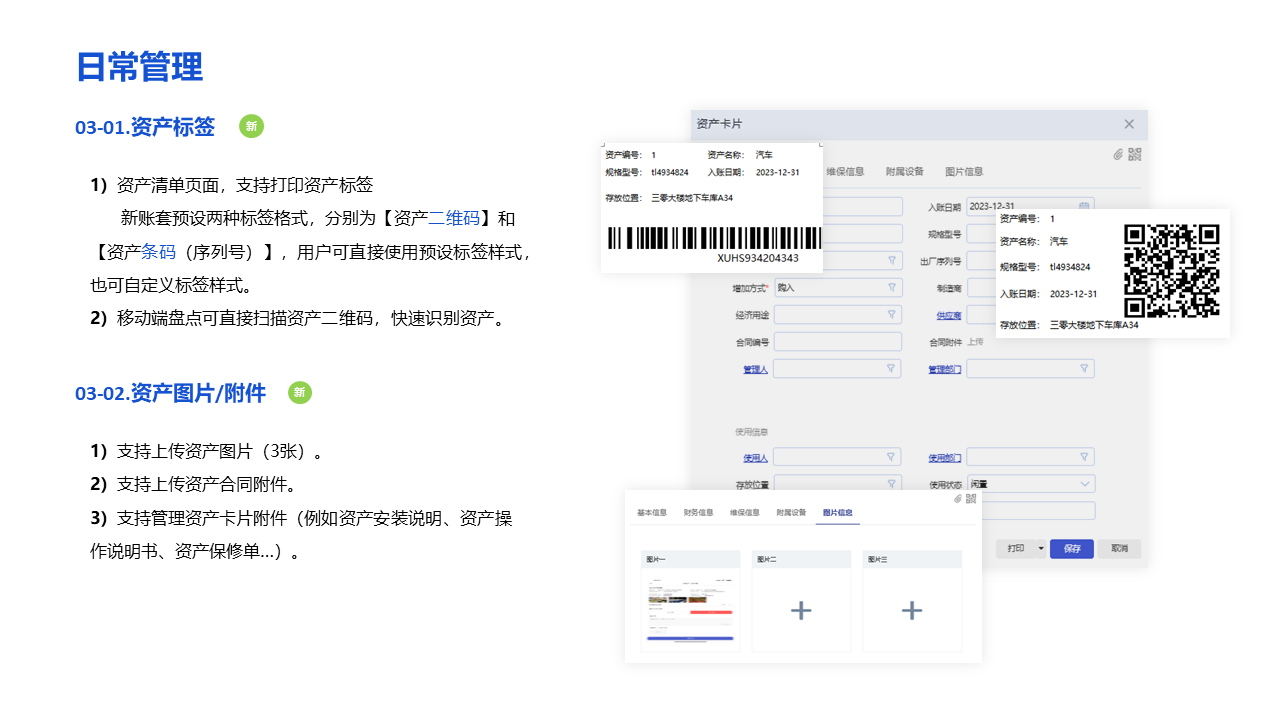Add an image in the 图片三 slot

pos(911,610)
